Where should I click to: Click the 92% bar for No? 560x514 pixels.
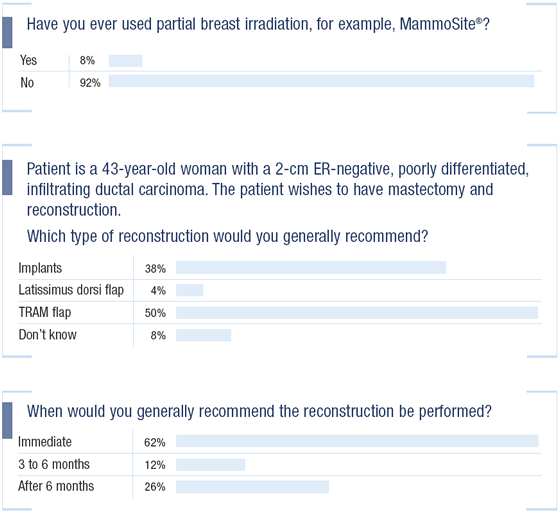click(x=321, y=81)
